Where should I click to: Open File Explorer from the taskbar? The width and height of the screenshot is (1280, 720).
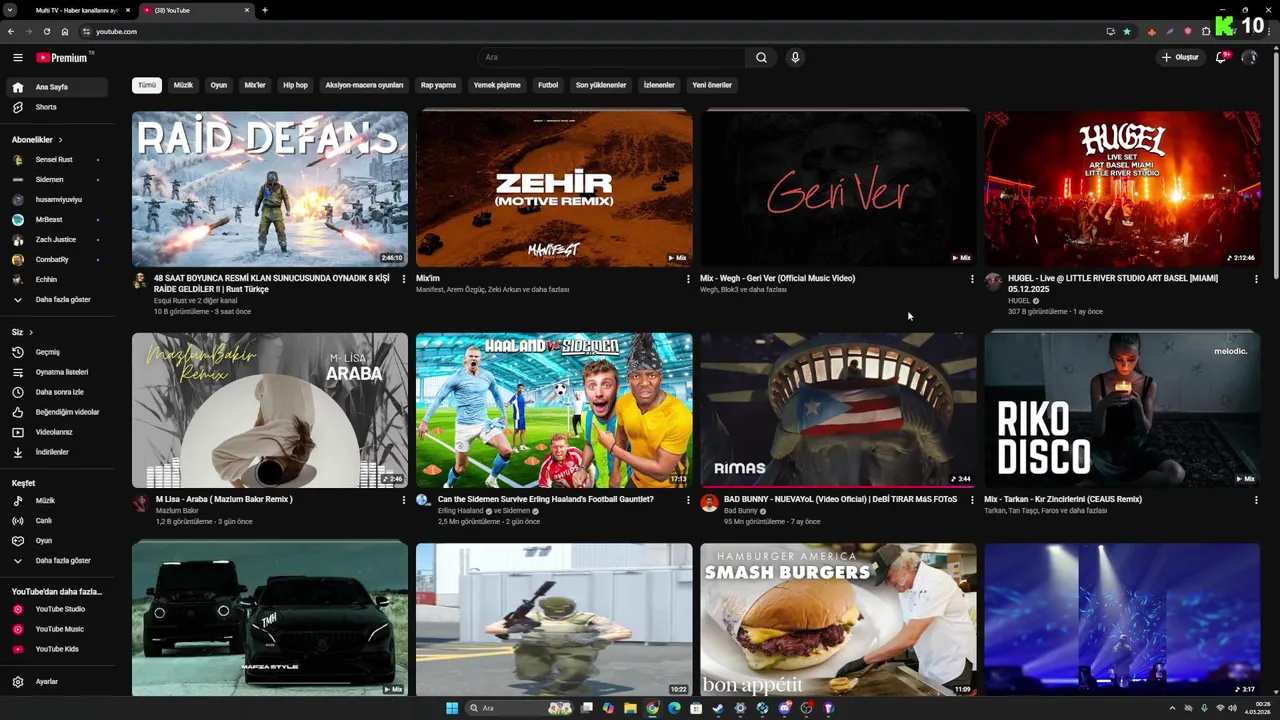630,708
